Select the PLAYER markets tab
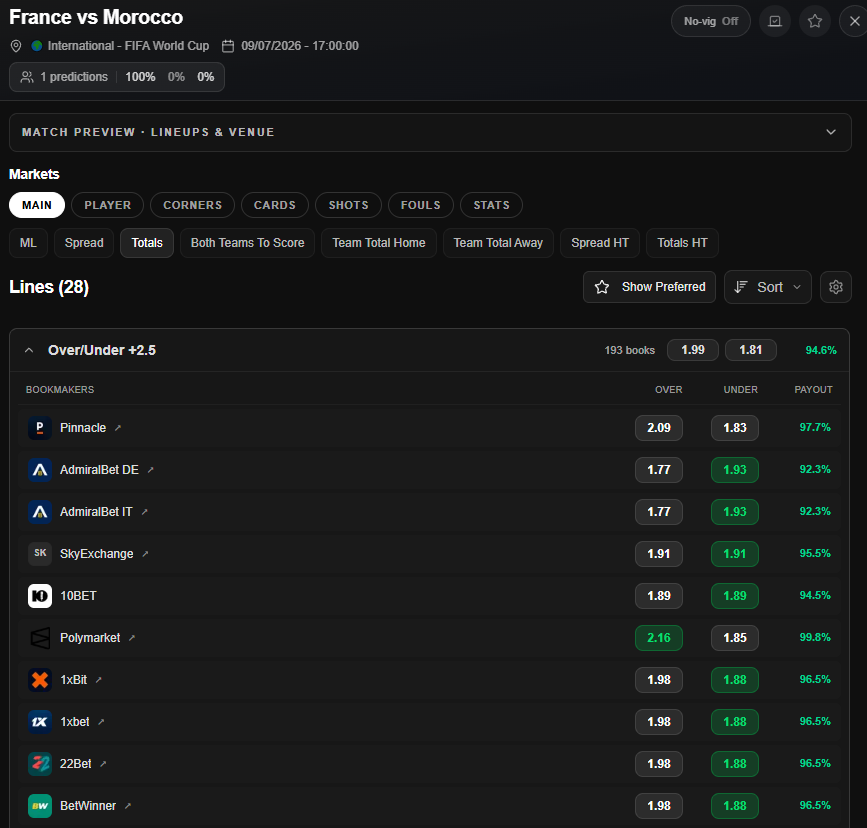This screenshot has height=828, width=867. [x=108, y=205]
